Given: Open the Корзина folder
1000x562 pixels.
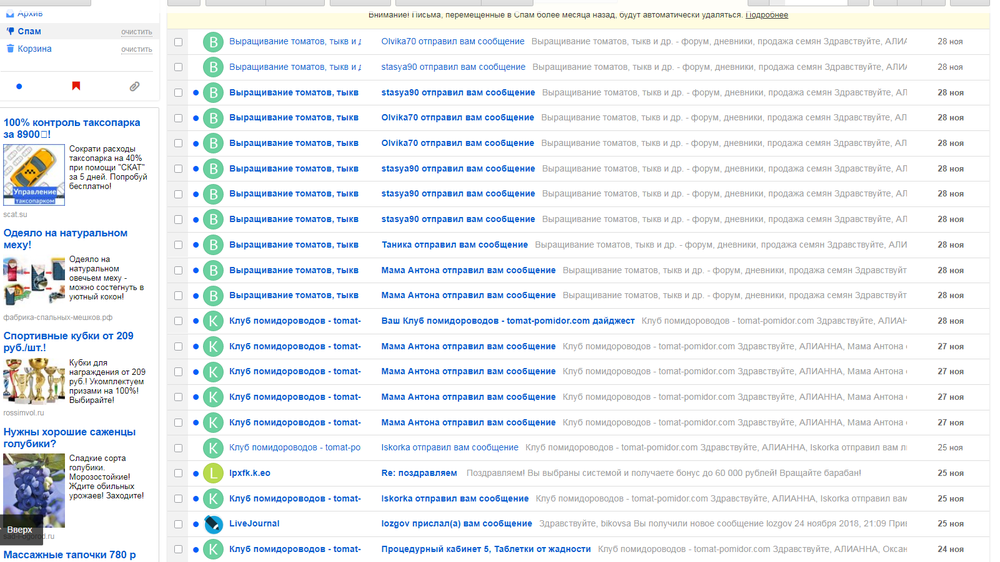Looking at the screenshot, I should [35, 48].
